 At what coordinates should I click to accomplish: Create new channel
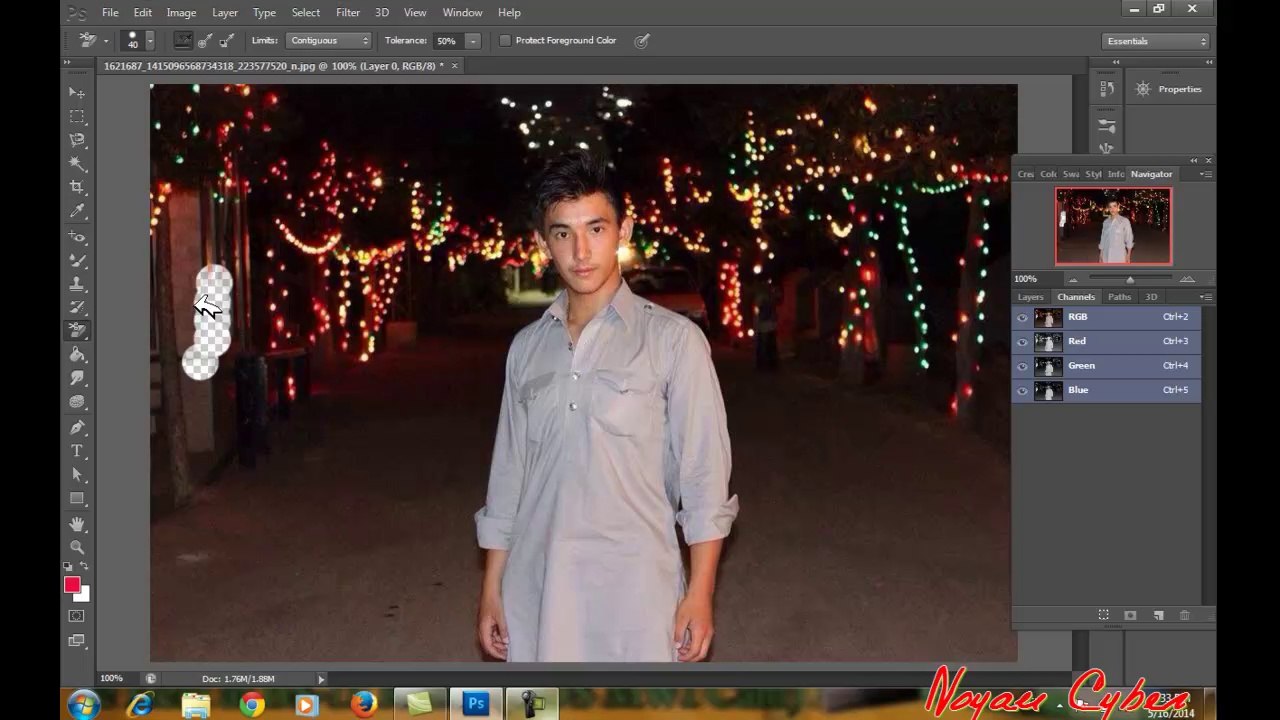pos(1158,615)
